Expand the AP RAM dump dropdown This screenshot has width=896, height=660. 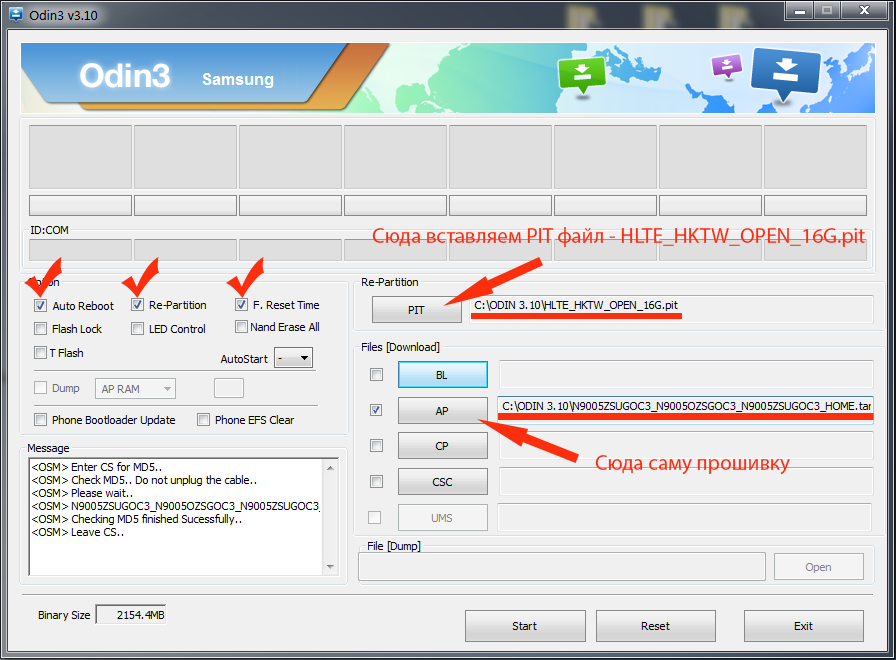pyautogui.click(x=136, y=389)
